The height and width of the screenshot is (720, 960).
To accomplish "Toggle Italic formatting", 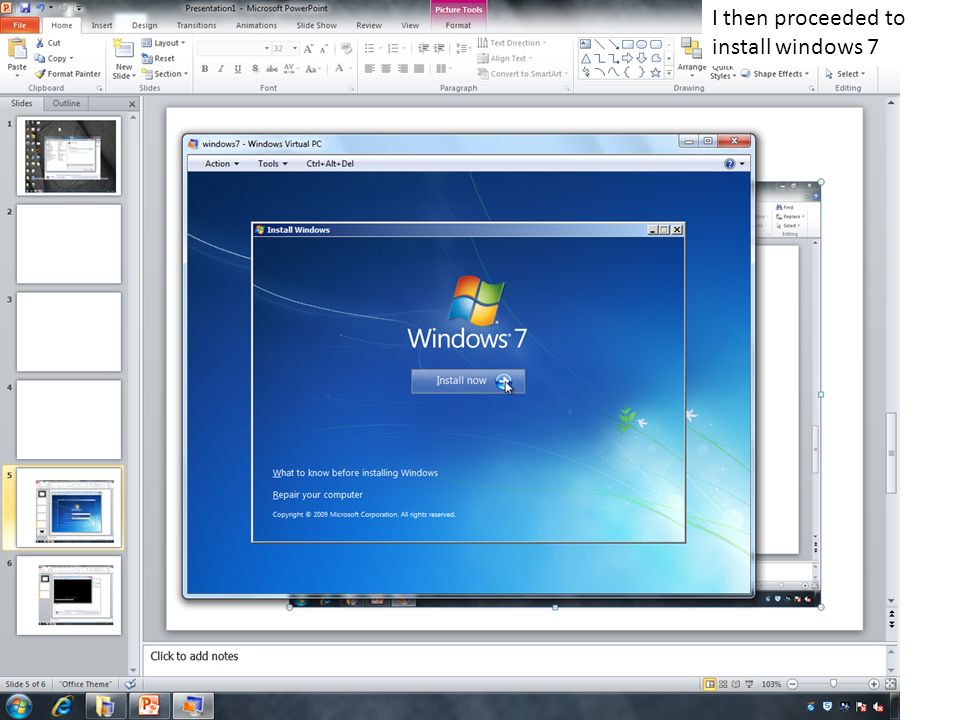I will pos(221,69).
